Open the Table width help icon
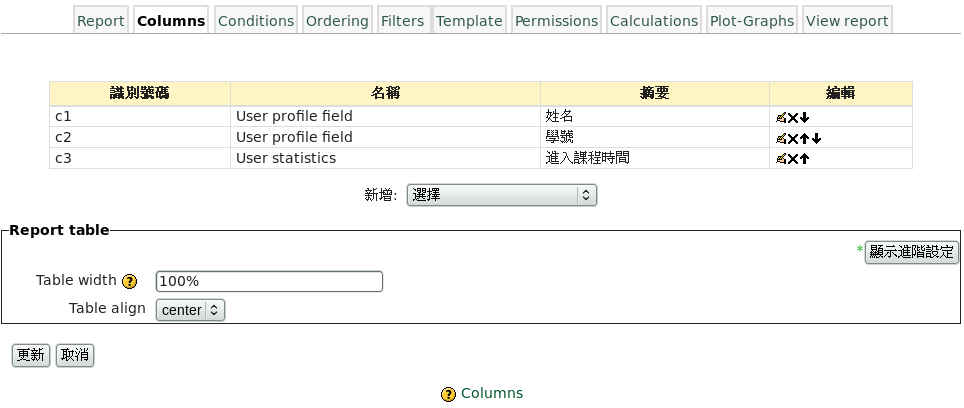Screen dimensions: 964x408 click(x=129, y=281)
